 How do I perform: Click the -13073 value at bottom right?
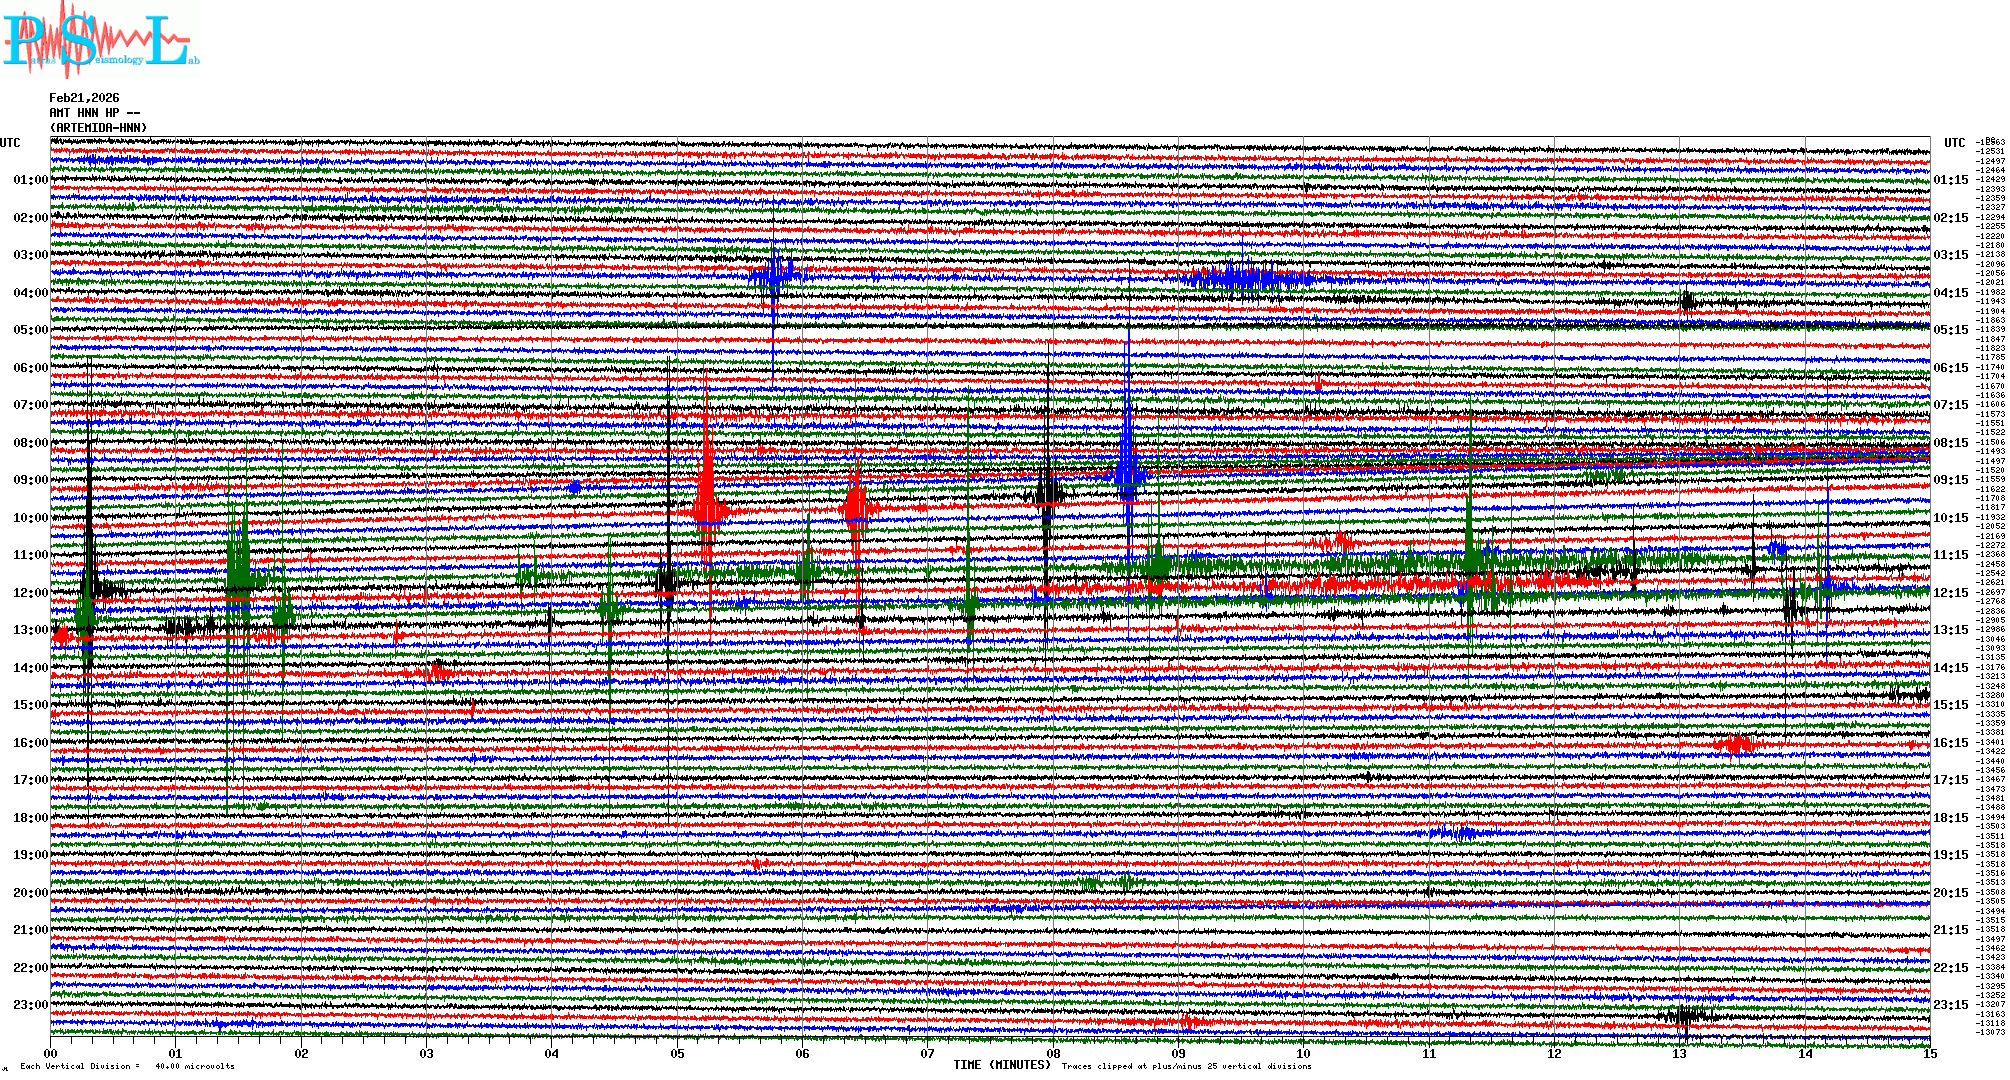[1990, 1032]
